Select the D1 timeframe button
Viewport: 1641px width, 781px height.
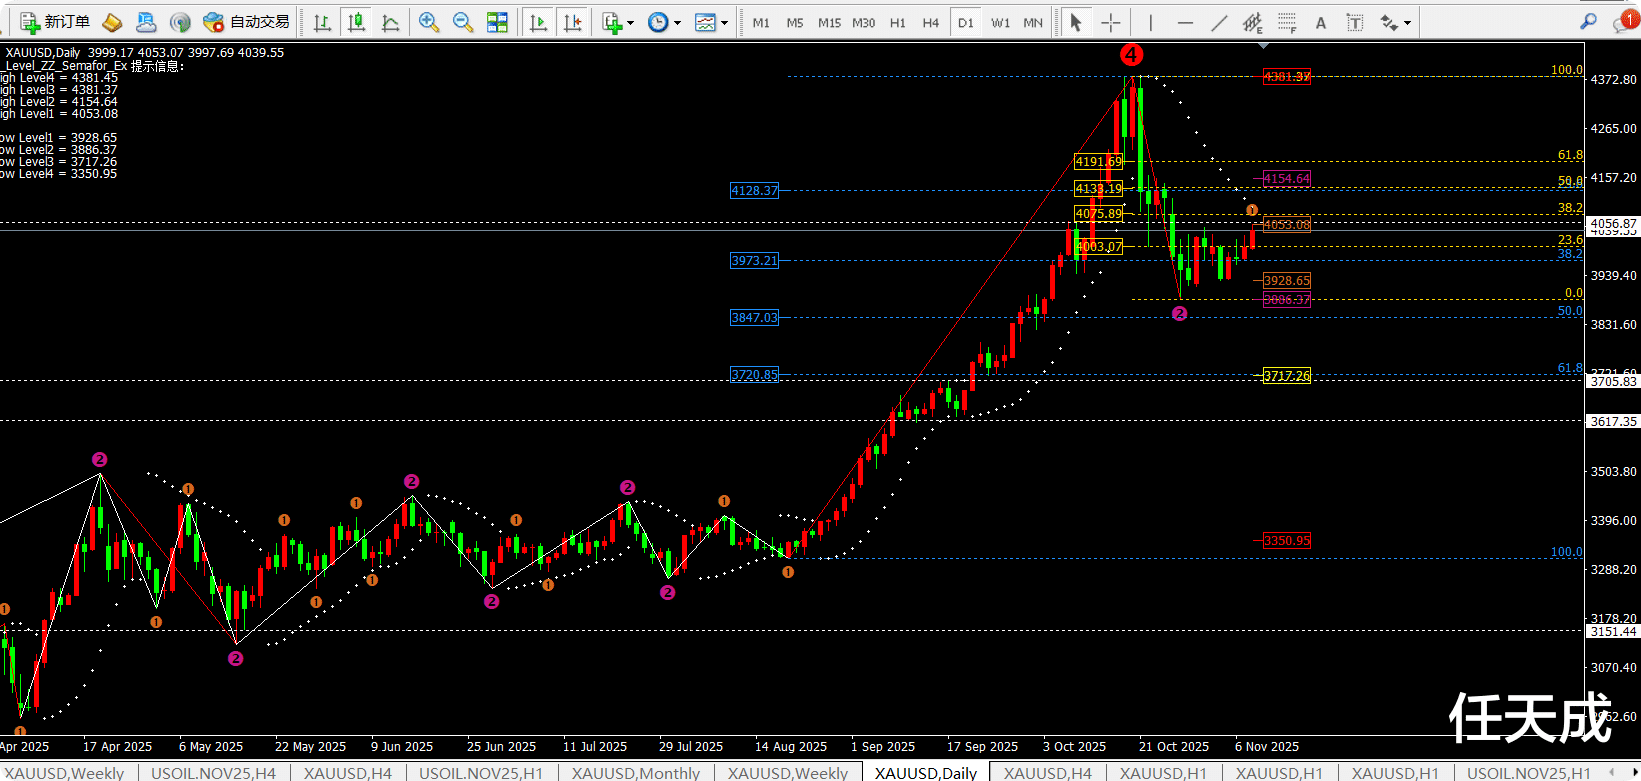(965, 22)
